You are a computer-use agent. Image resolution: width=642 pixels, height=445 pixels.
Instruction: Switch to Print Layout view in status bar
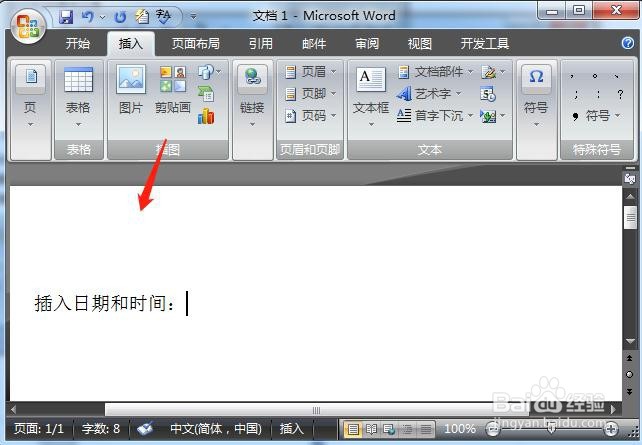(x=353, y=429)
